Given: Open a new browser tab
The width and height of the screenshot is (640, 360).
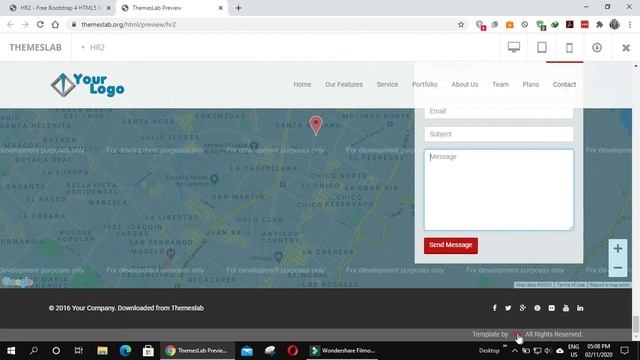Looking at the screenshot, I should pos(238,8).
